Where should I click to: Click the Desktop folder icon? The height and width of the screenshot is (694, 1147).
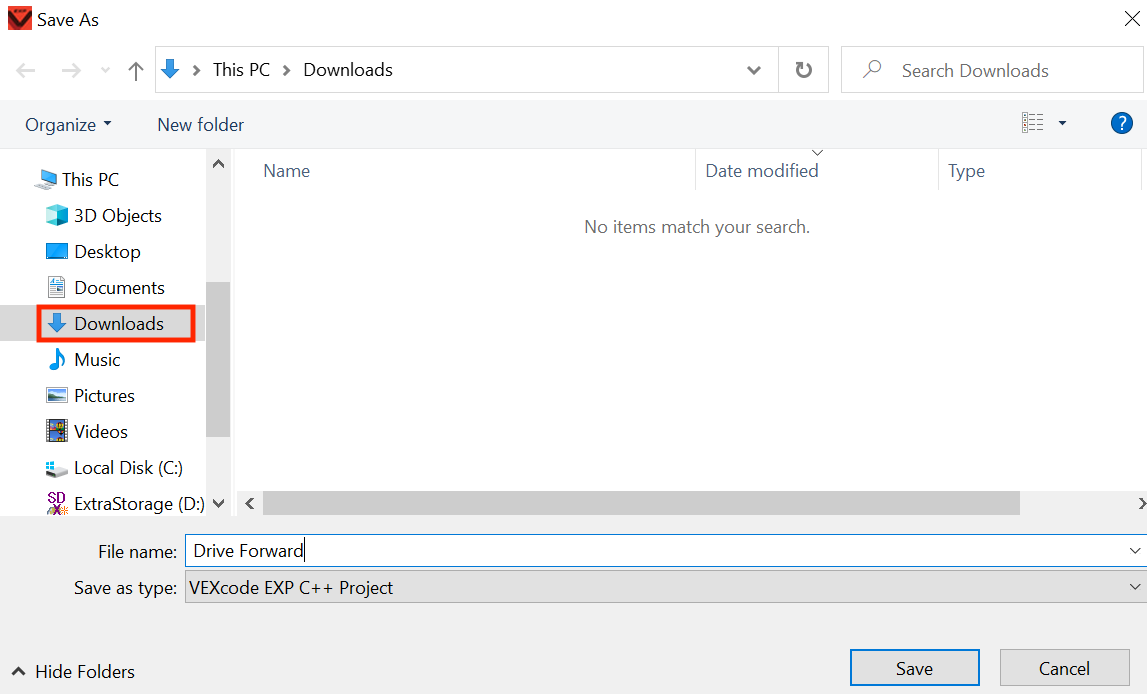point(56,252)
